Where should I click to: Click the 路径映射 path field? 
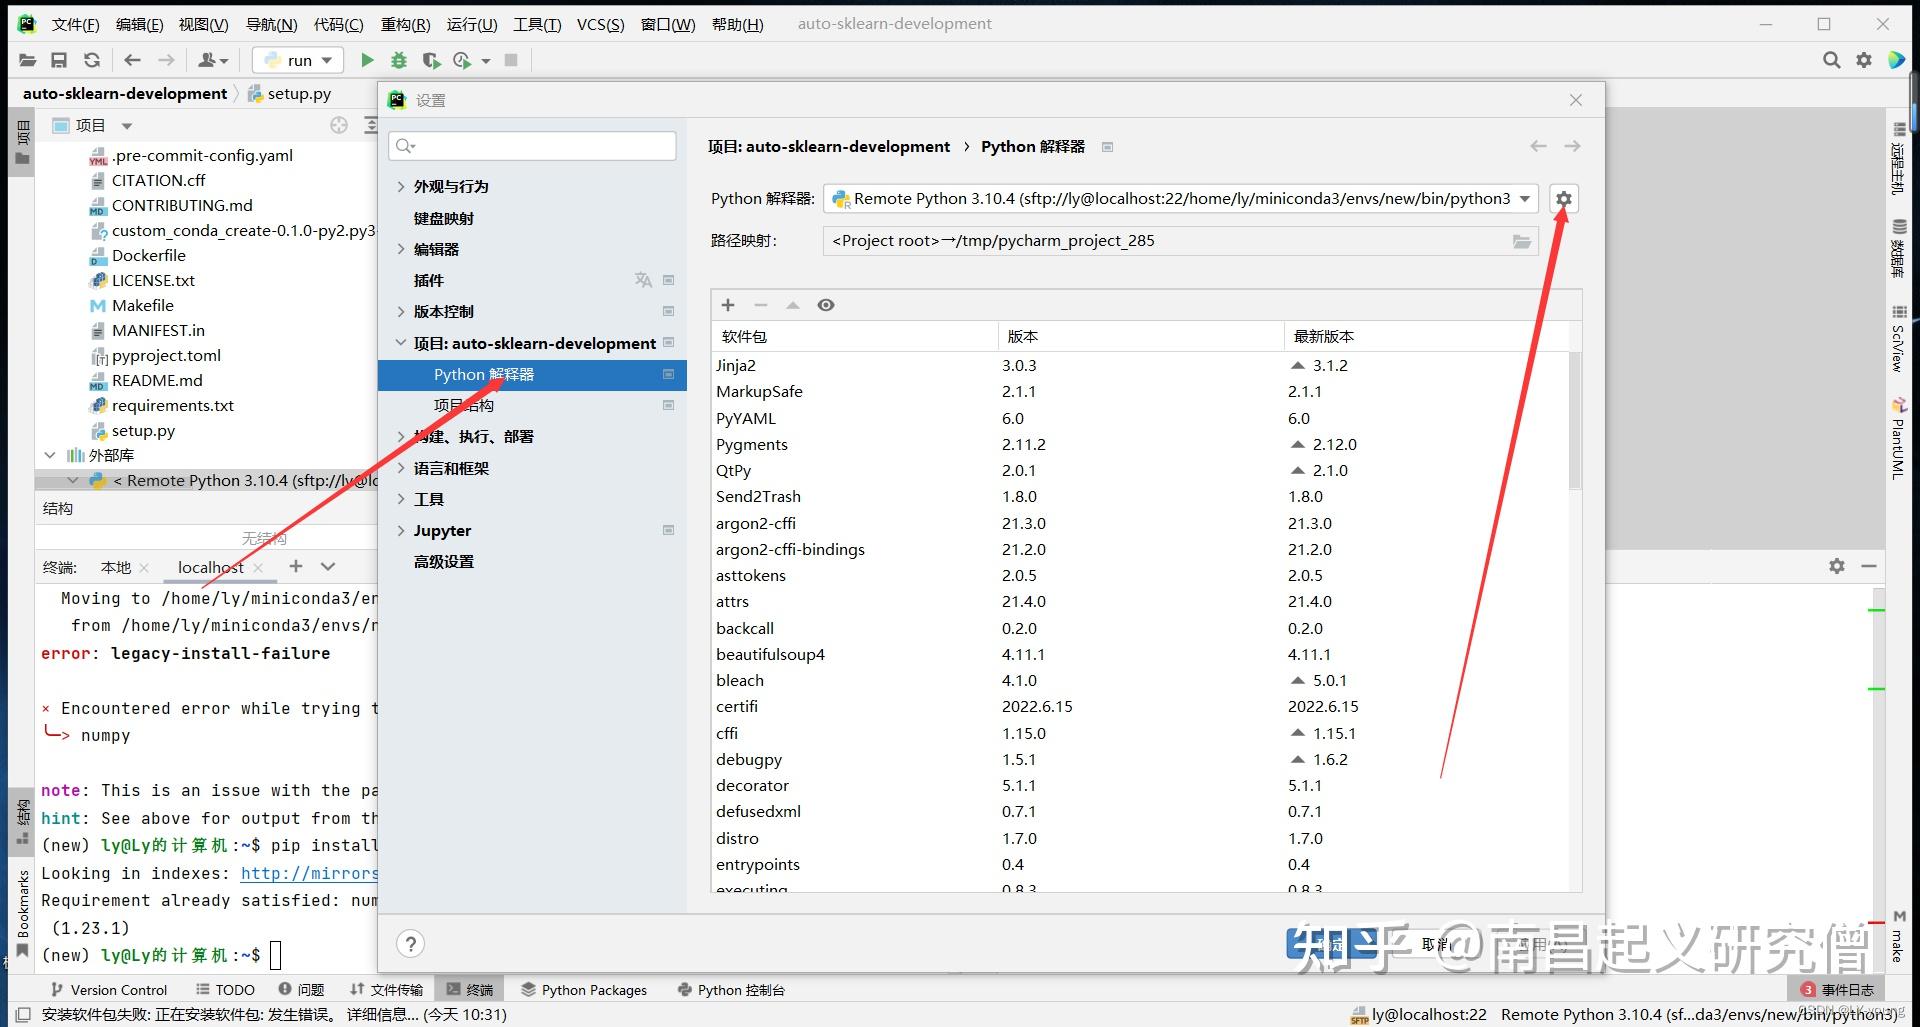pos(1180,241)
